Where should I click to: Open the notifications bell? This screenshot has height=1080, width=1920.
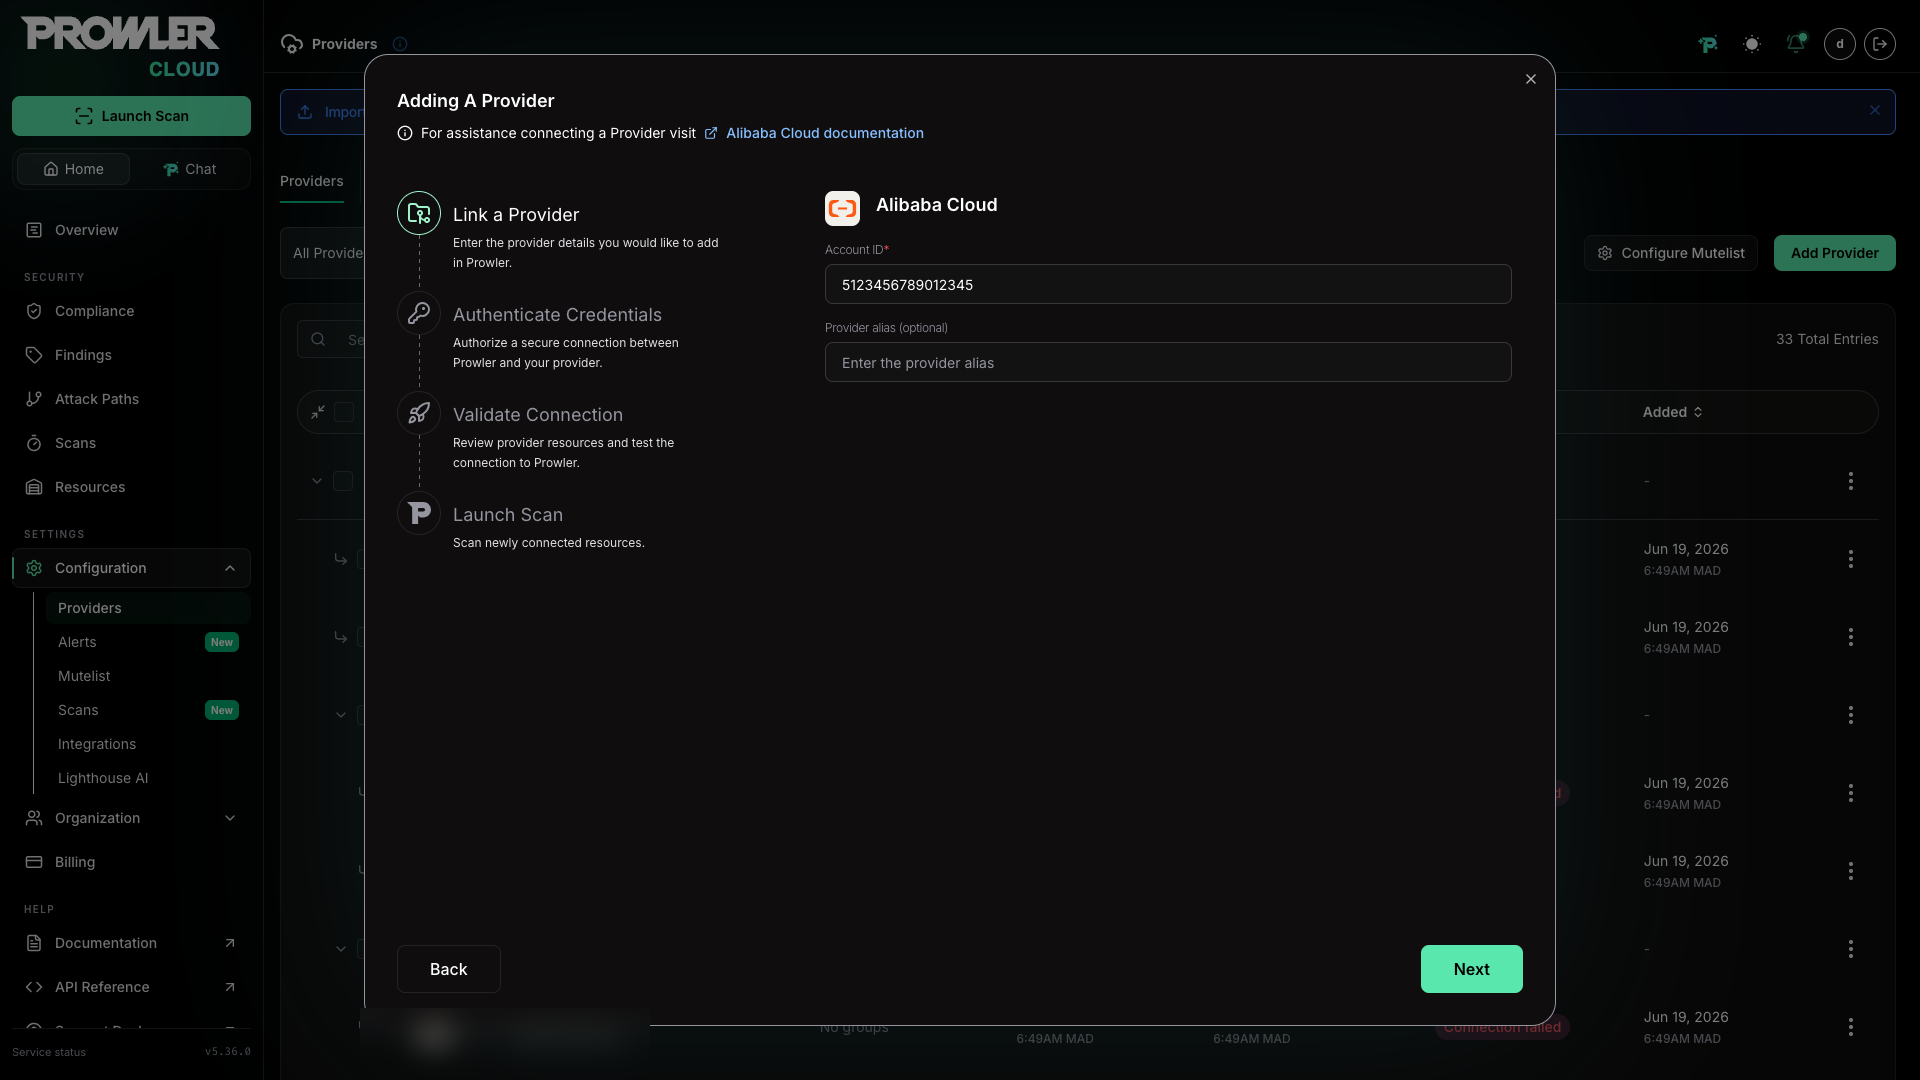[x=1796, y=44]
